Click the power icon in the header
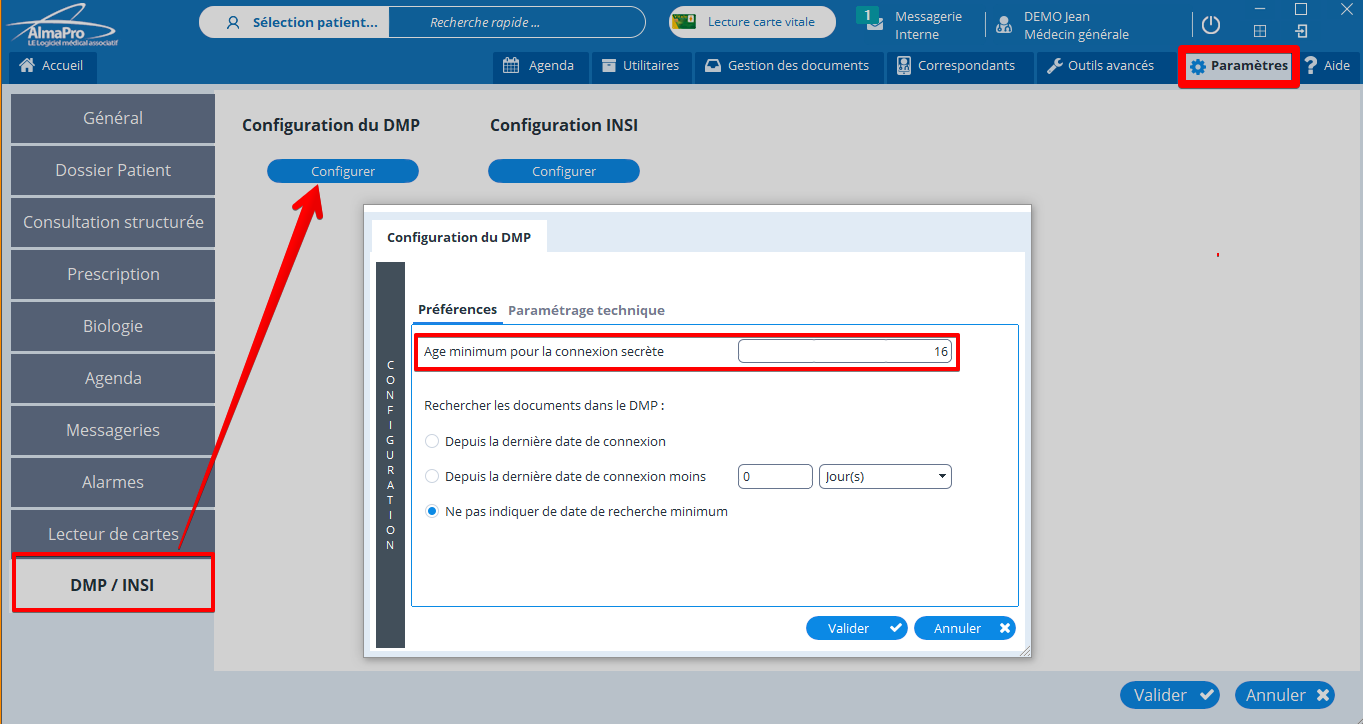Viewport: 1363px width, 724px height. 1211,25
